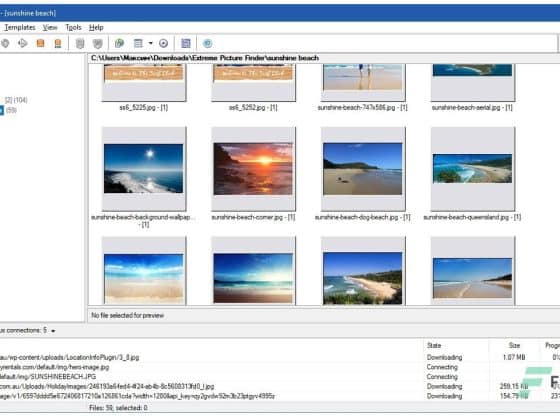Select the sunshine-beach-corner.jpg sunset thumbnail
This screenshot has width=560, height=420.
tap(254, 169)
